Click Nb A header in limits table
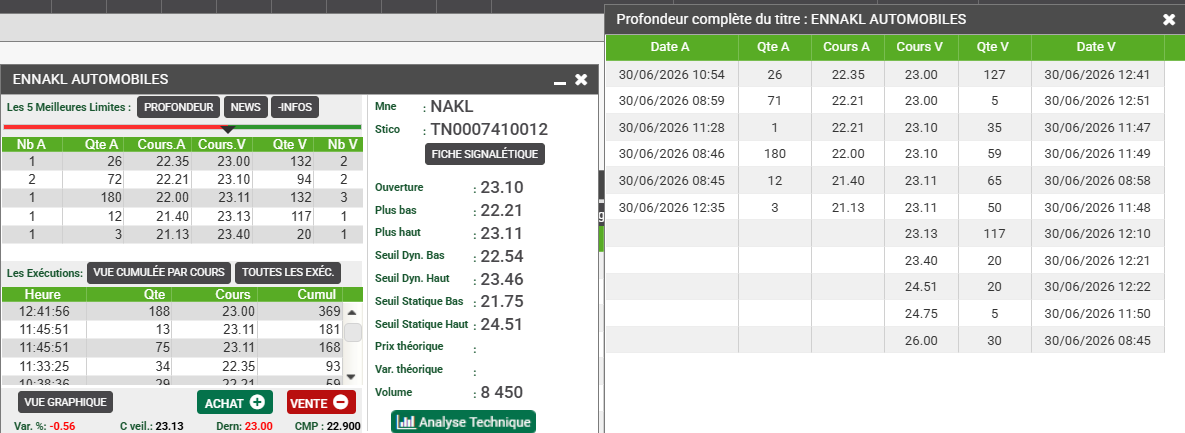The height and width of the screenshot is (433, 1185). (32, 144)
